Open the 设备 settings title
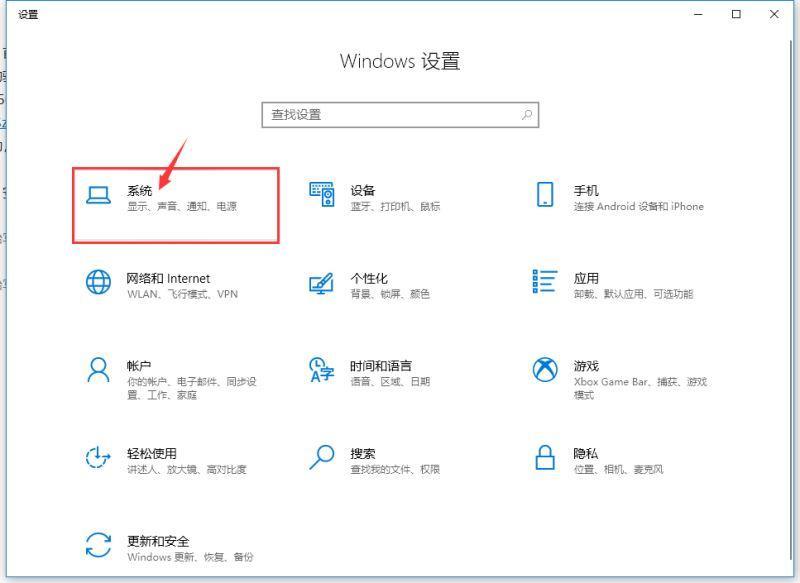 [x=363, y=191]
